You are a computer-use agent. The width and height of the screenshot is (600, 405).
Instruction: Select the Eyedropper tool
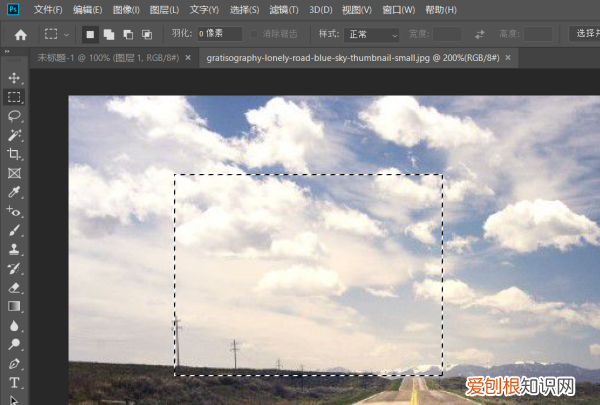point(14,192)
